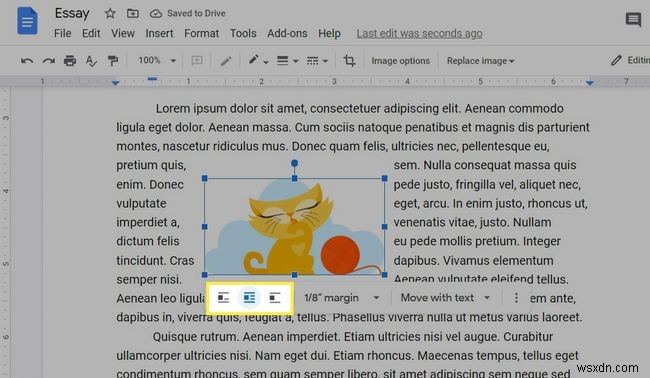Click the text 'pretium quis,'

pos(151,165)
